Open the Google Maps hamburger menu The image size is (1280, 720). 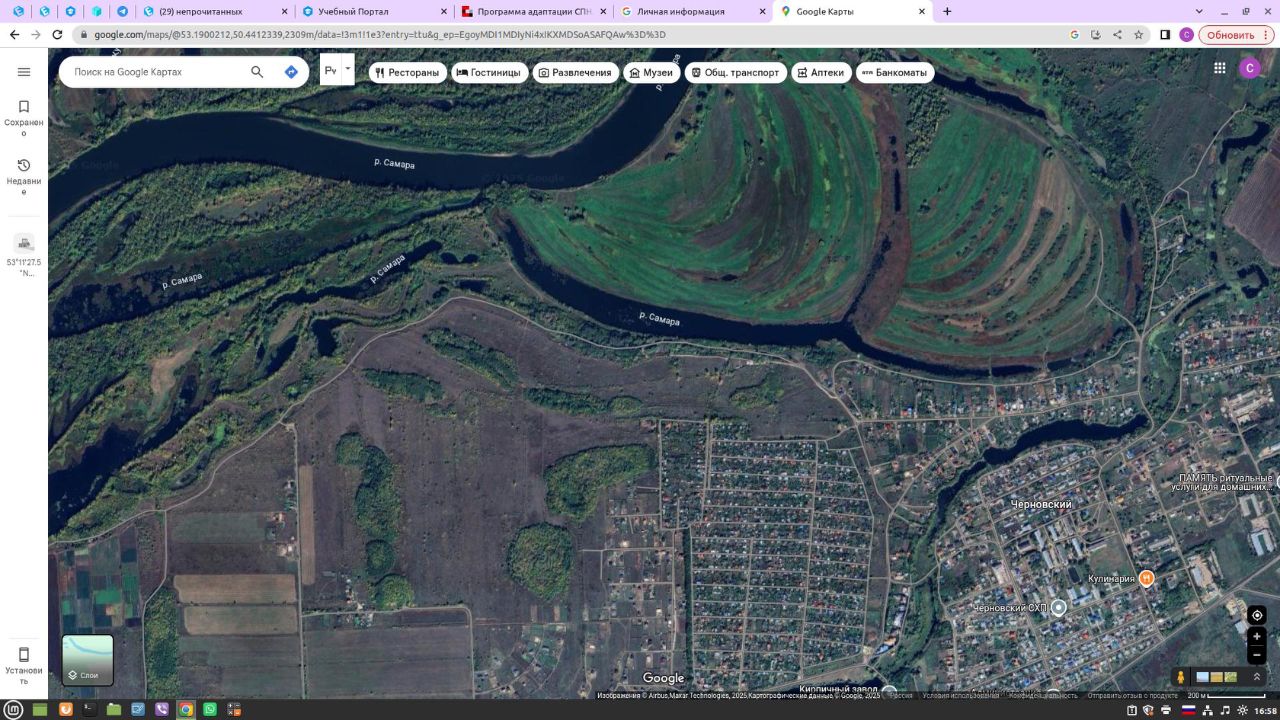pos(24,72)
